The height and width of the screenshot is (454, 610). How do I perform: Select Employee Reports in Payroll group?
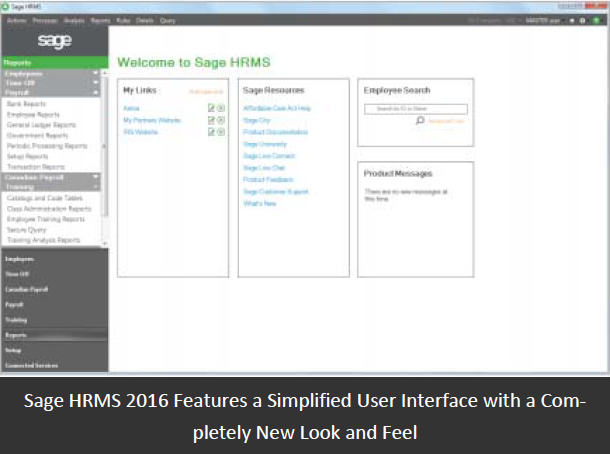[x=33, y=114]
